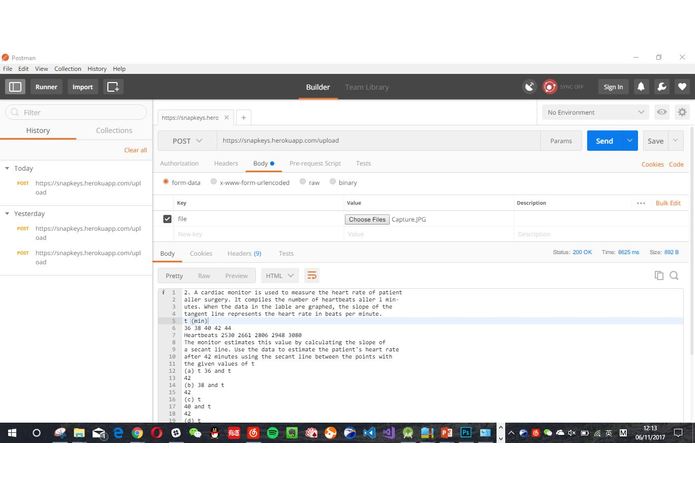
Task: Click the Runner button
Action: coord(46,87)
